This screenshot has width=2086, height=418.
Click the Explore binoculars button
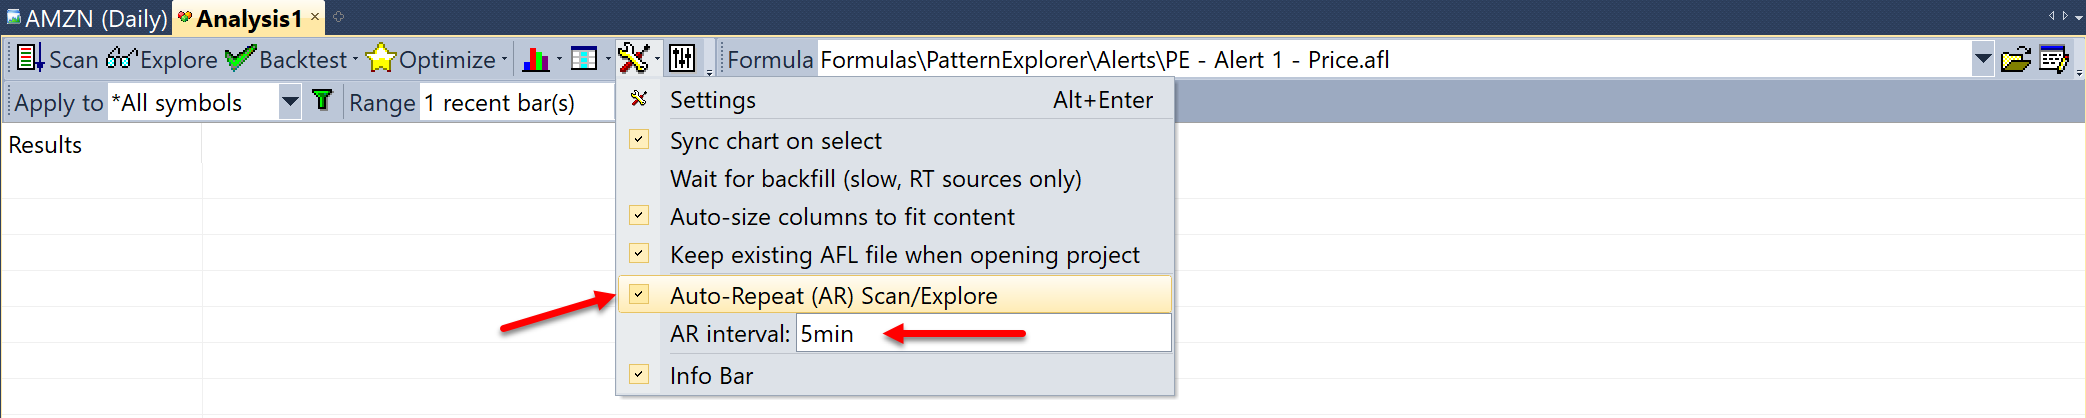coord(162,60)
